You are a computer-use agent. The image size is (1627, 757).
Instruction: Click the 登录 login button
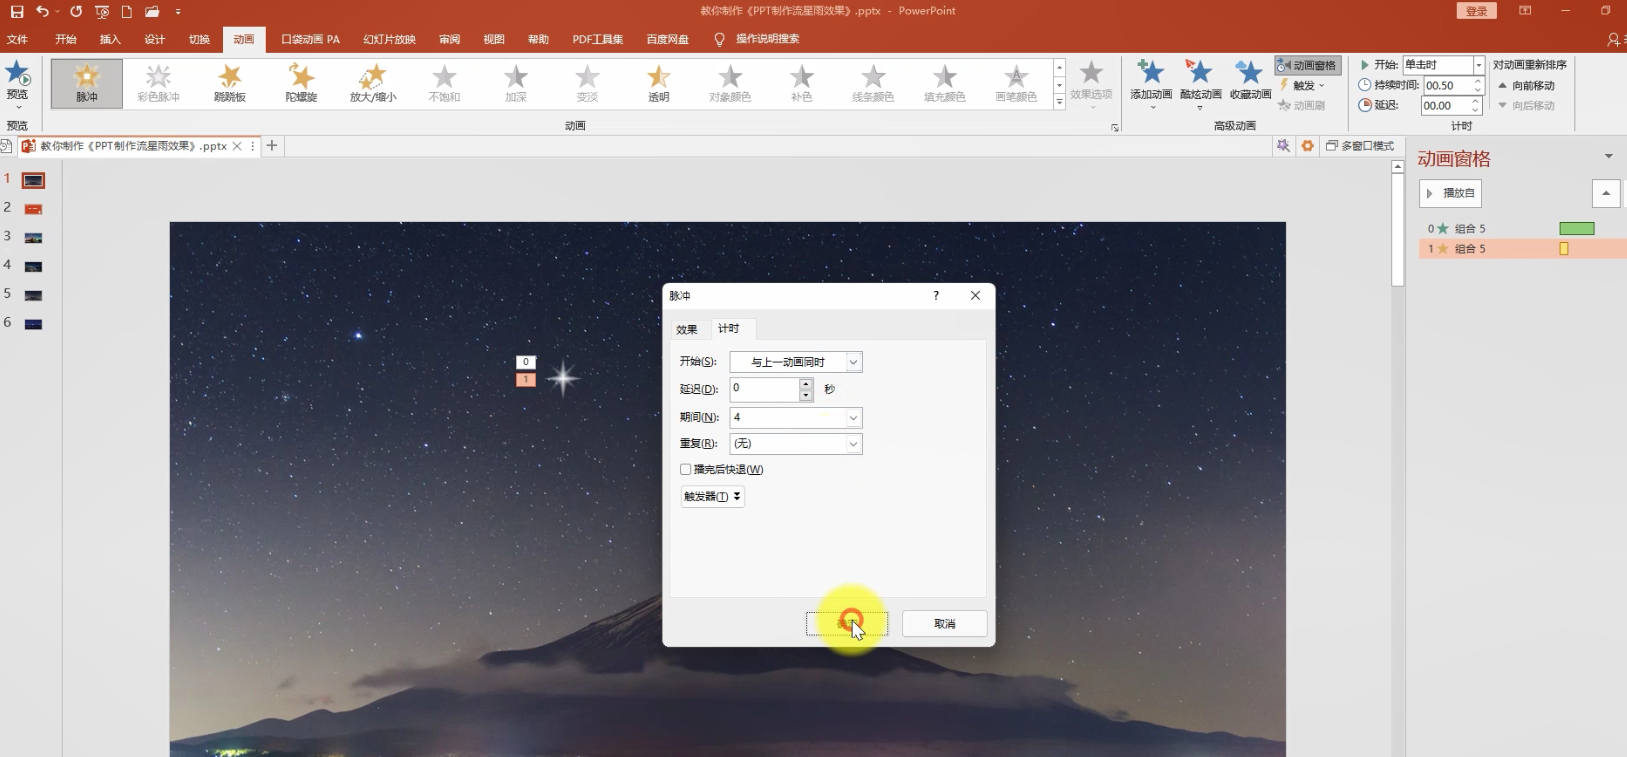[x=1477, y=11]
